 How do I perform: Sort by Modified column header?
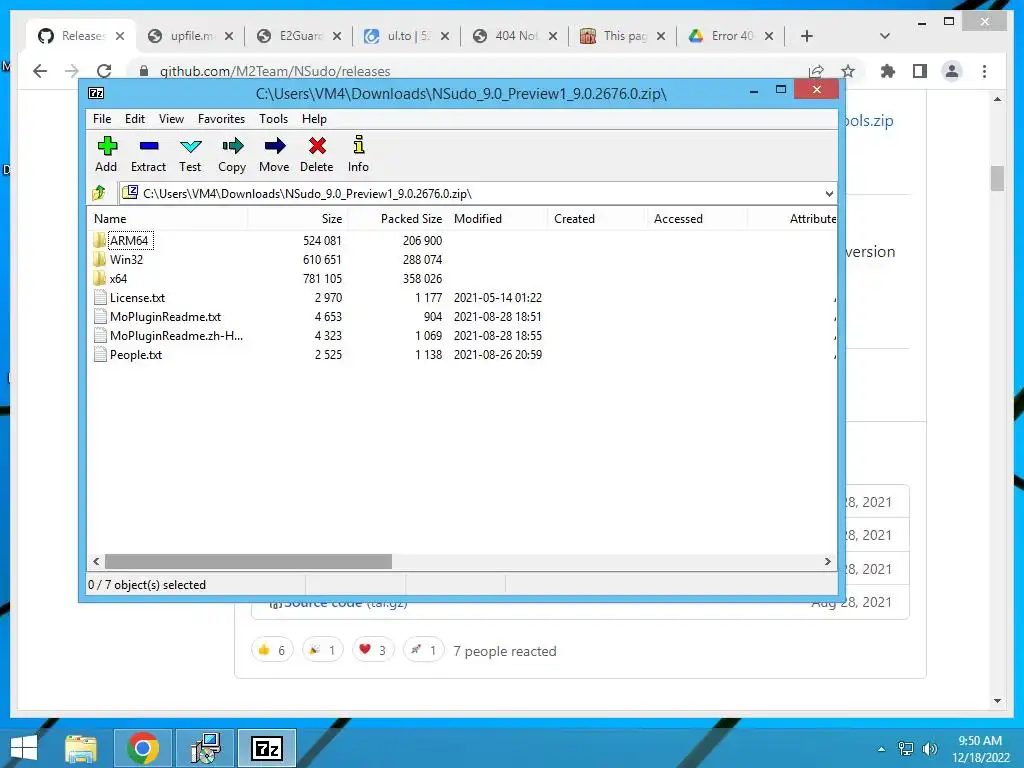click(x=498, y=219)
